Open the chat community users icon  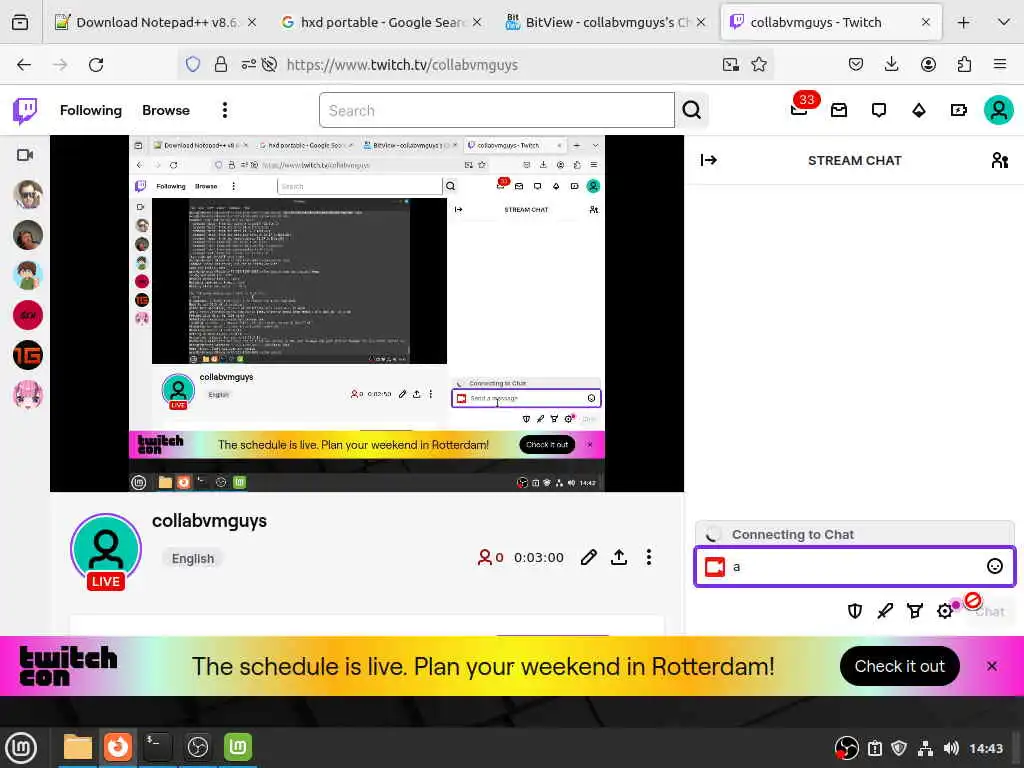[x=999, y=160]
